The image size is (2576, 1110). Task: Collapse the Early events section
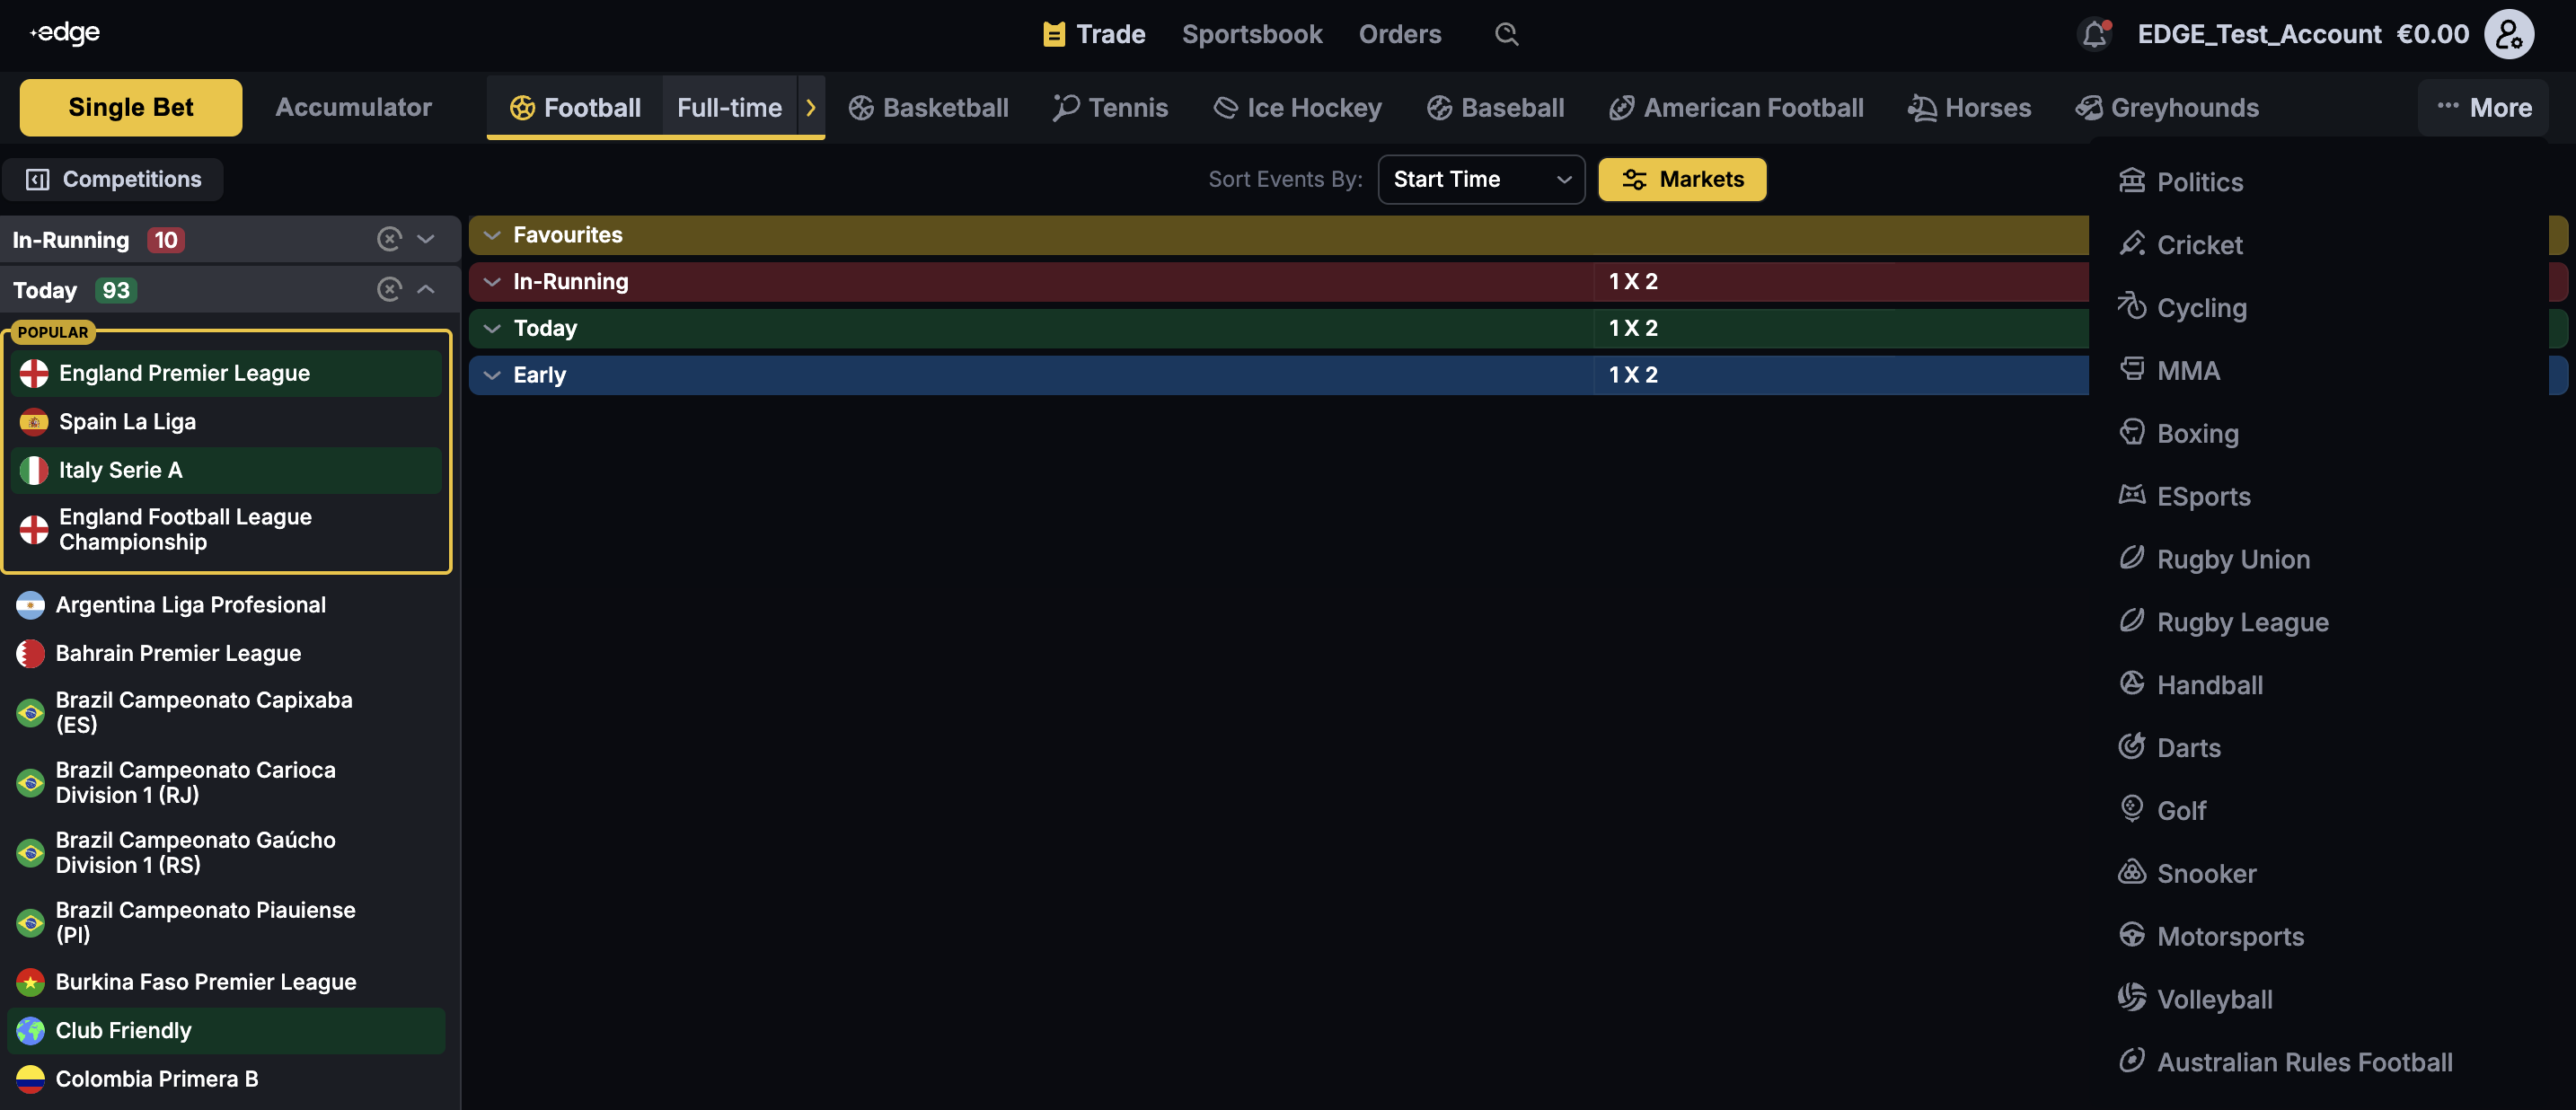[492, 375]
